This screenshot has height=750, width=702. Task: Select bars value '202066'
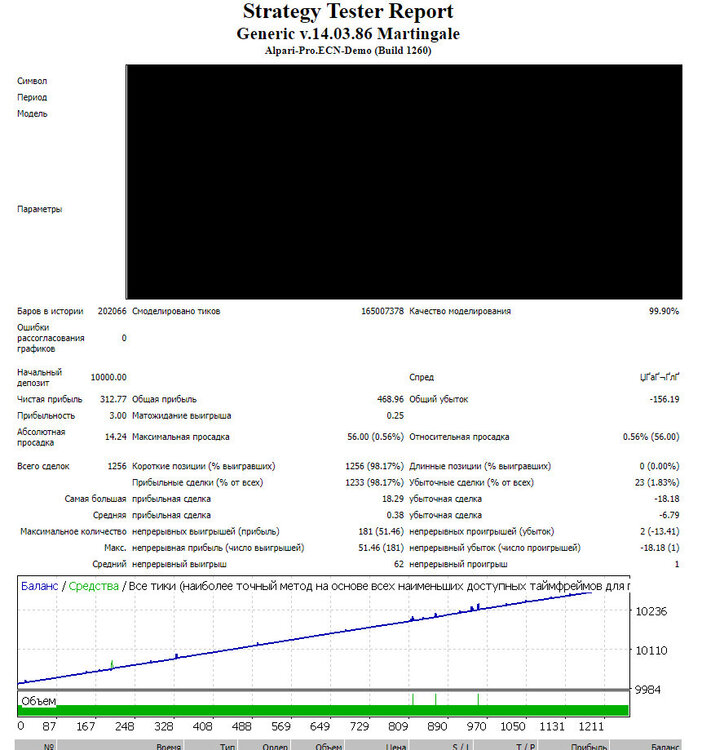coord(112,311)
